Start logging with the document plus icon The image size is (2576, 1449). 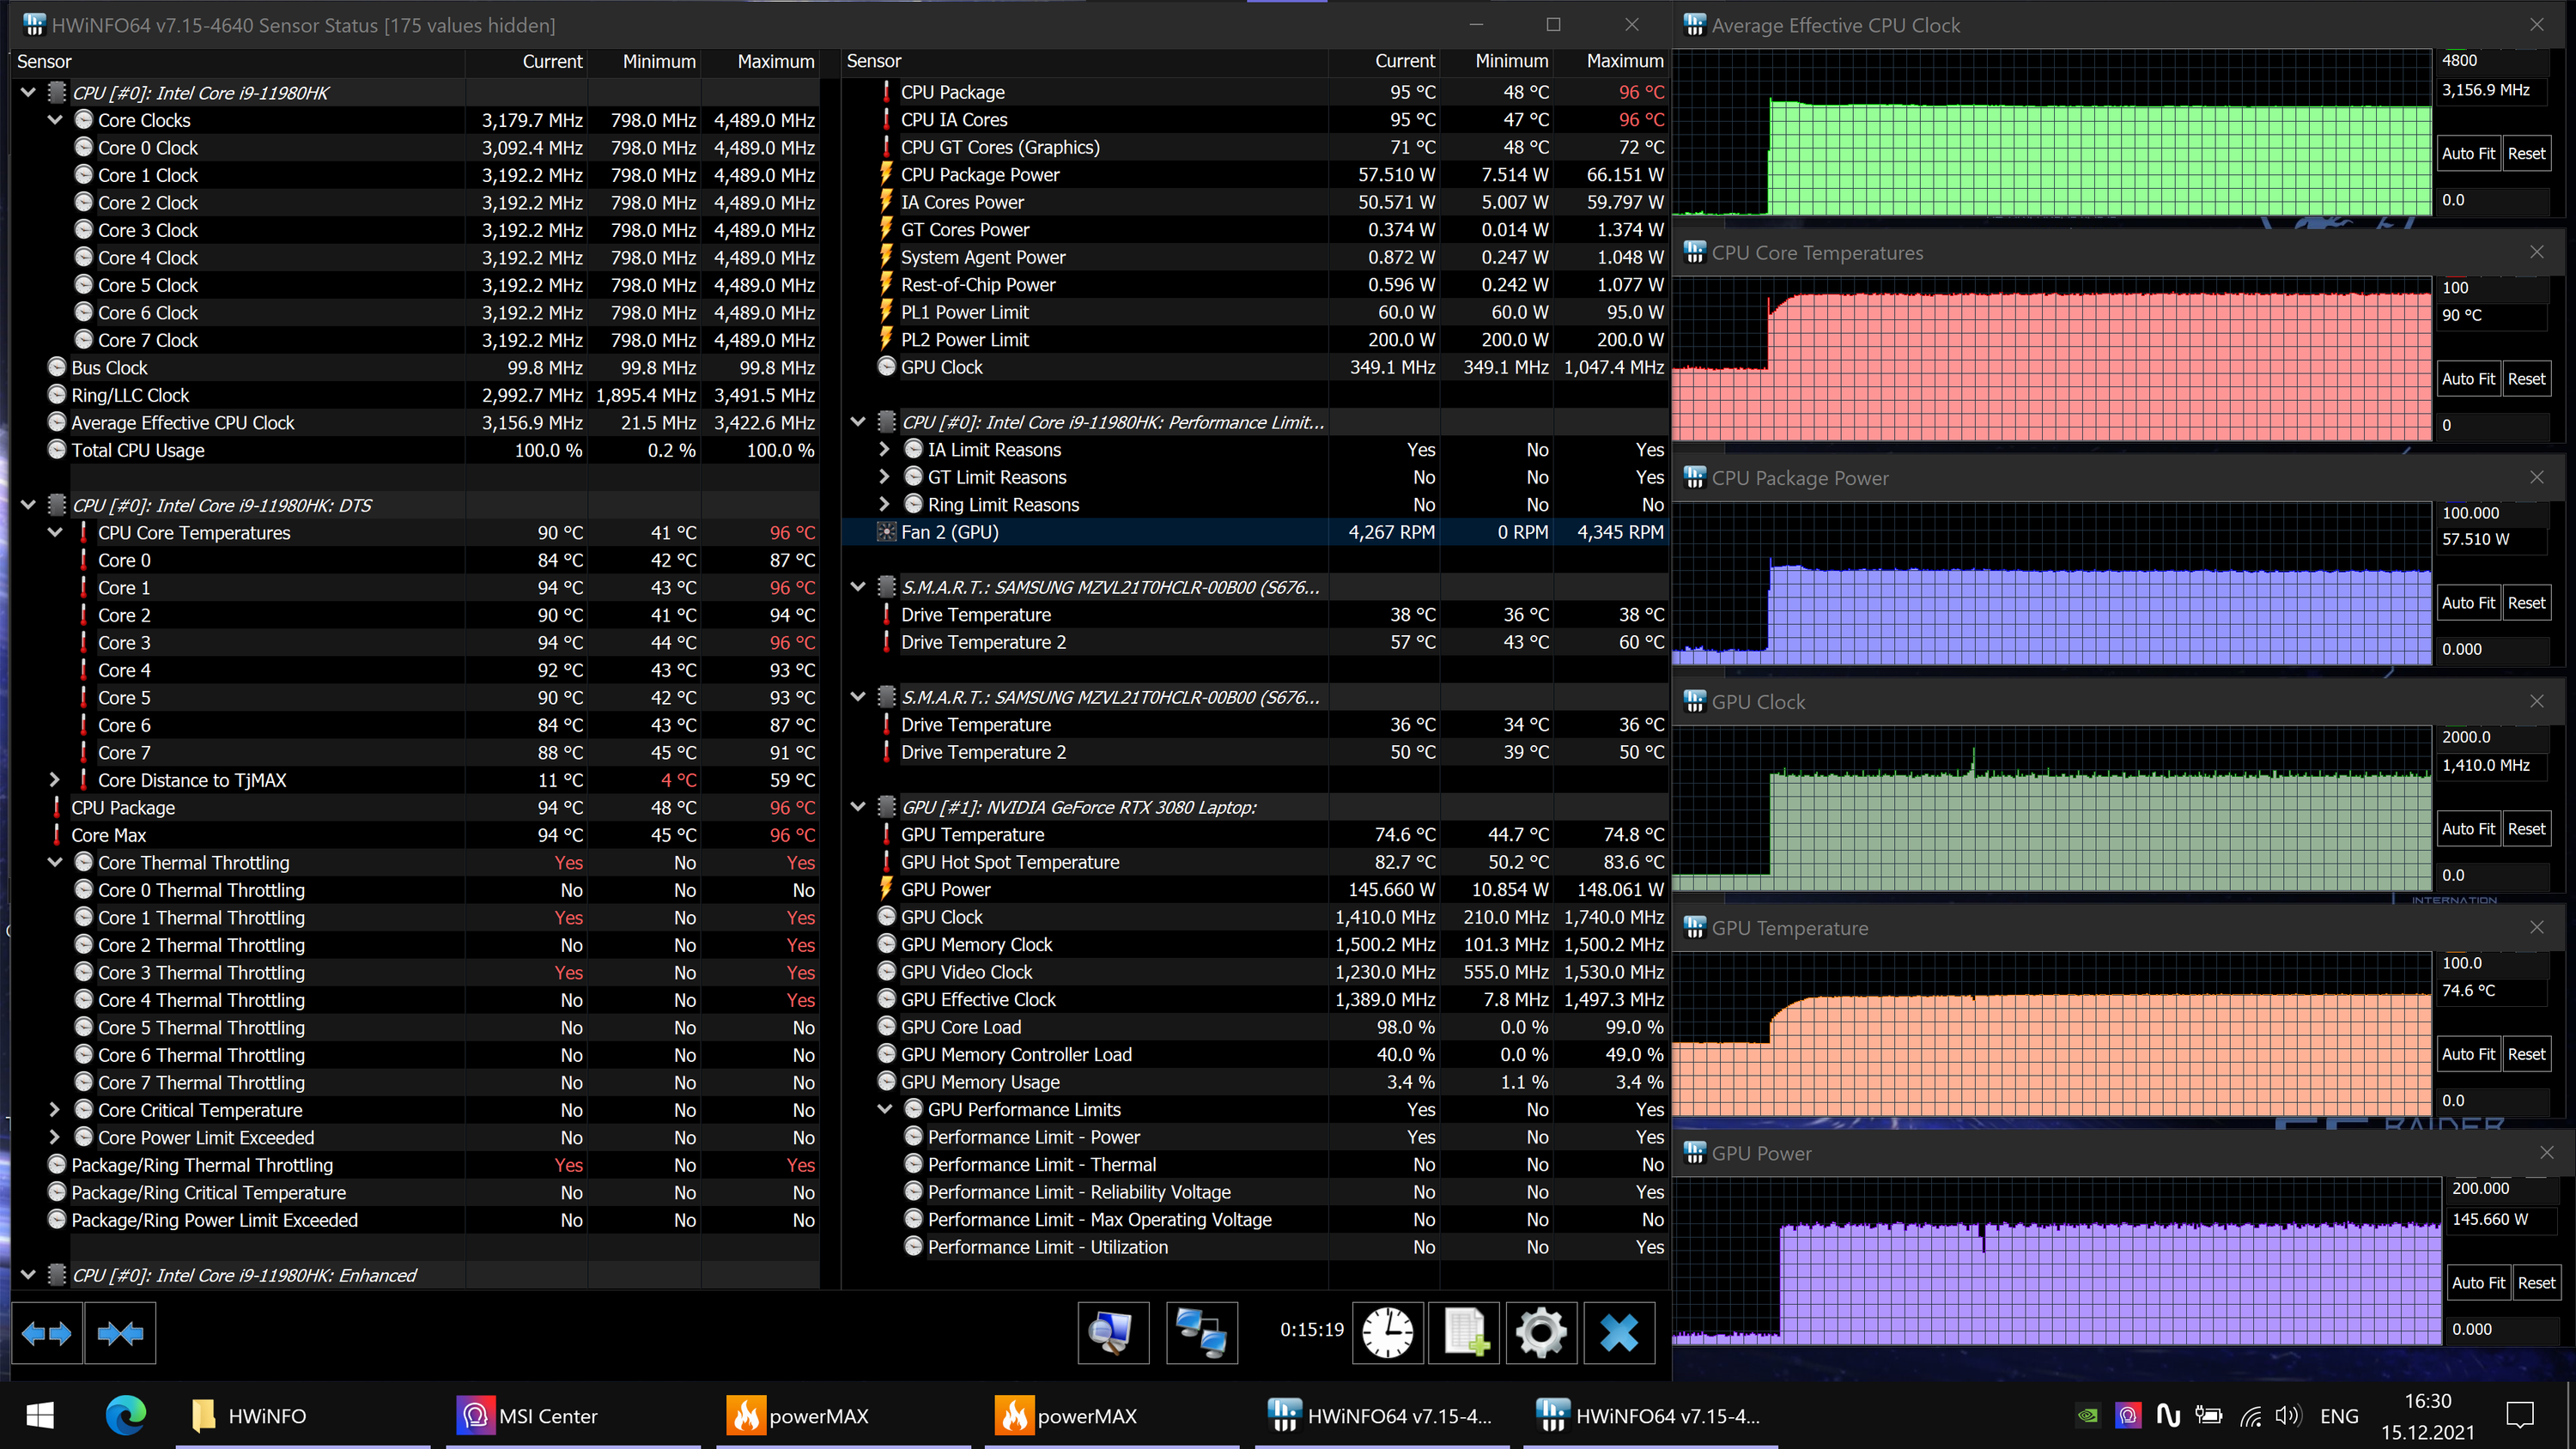pyautogui.click(x=1465, y=1333)
